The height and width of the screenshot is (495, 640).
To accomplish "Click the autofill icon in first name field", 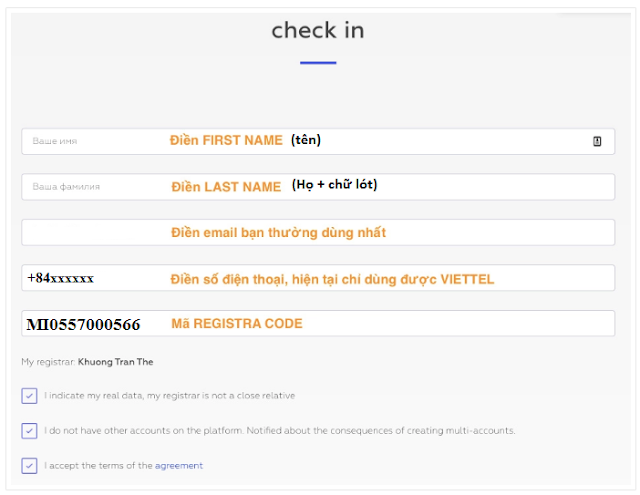I will click(597, 141).
